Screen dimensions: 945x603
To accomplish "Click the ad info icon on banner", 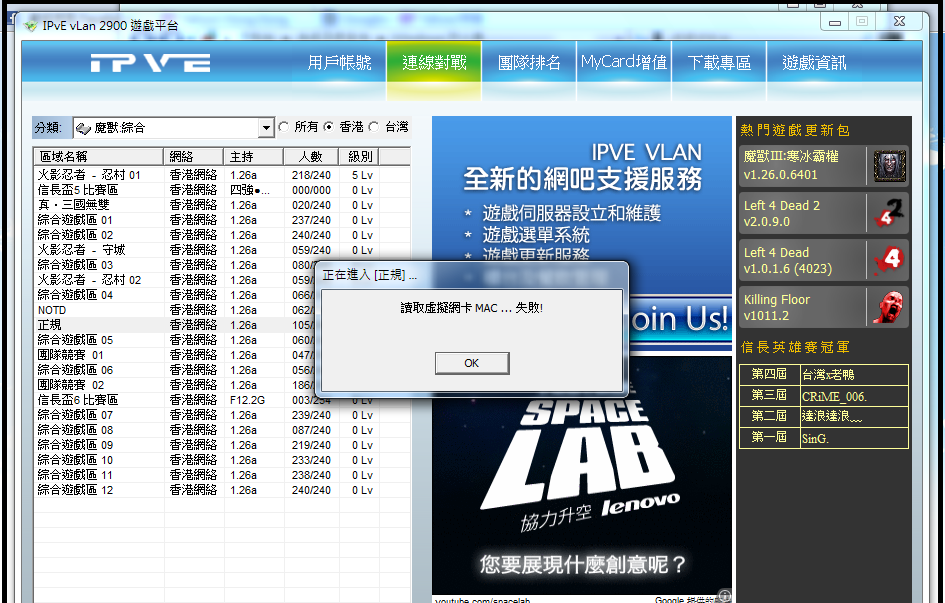I will click(x=725, y=596).
